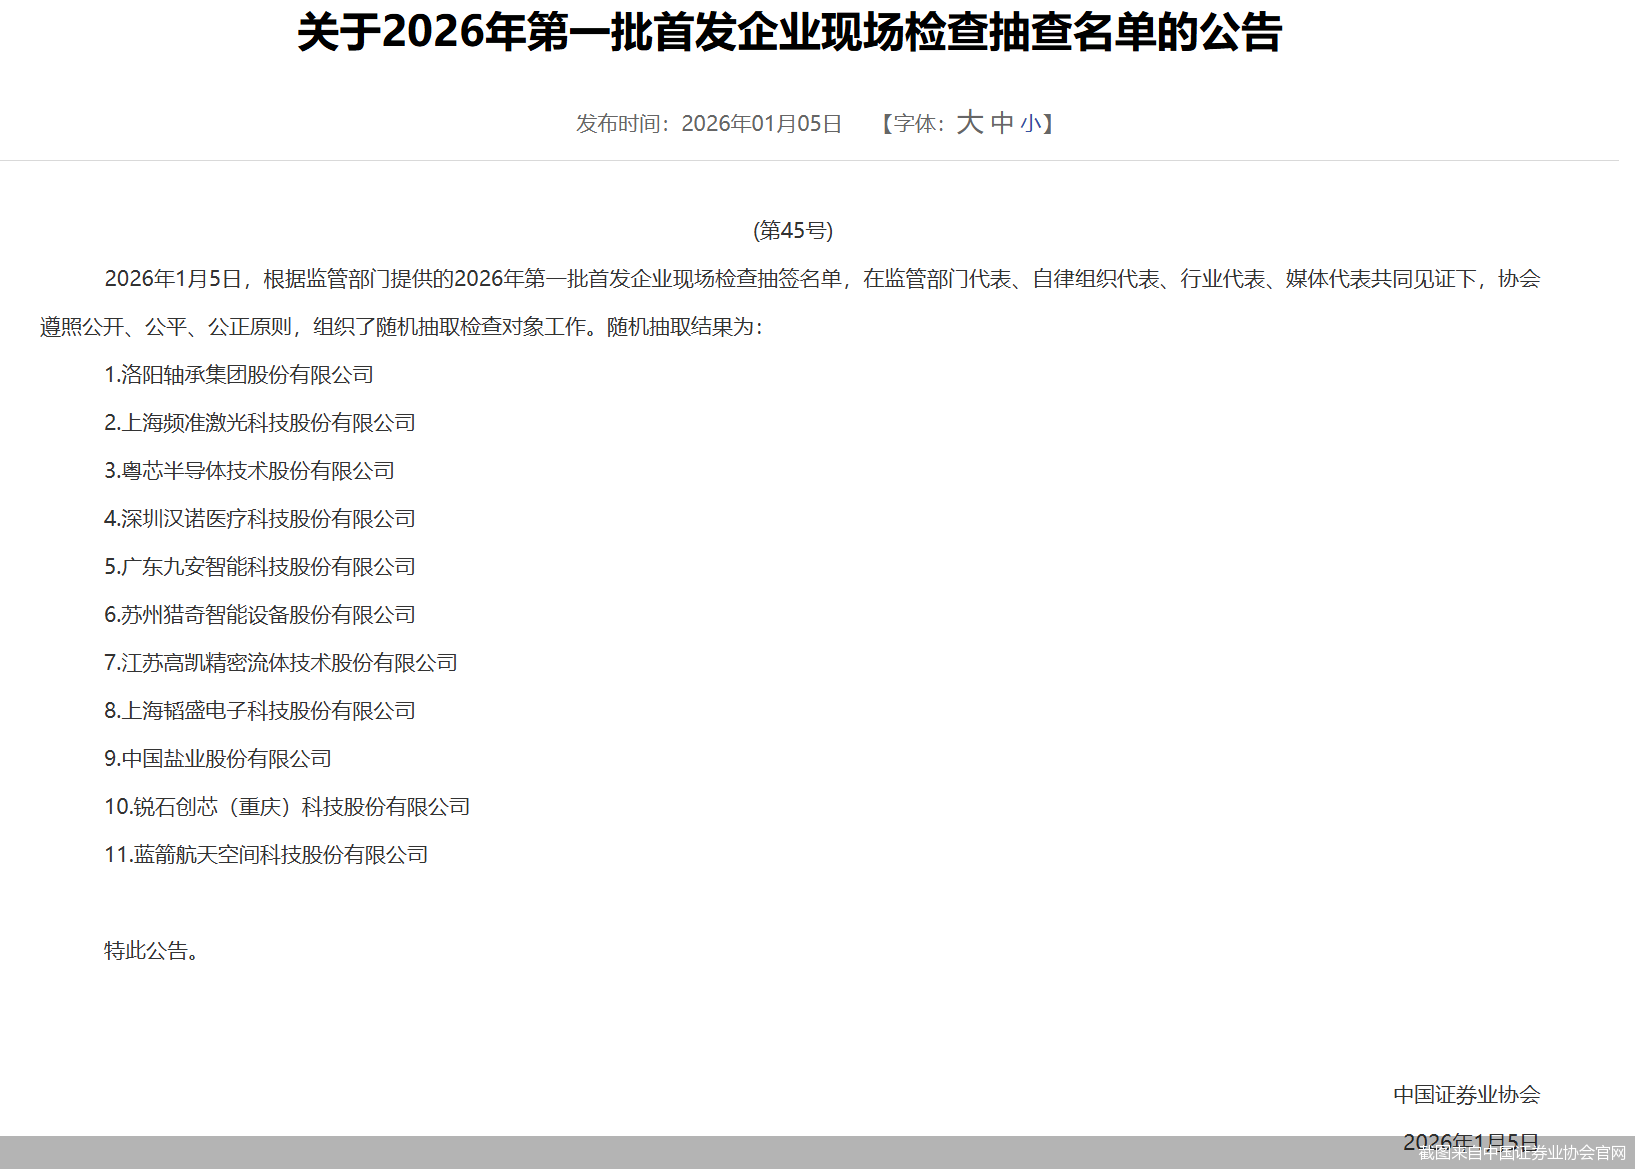Click the document number (第45号)
The width and height of the screenshot is (1635, 1169).
coord(795,231)
